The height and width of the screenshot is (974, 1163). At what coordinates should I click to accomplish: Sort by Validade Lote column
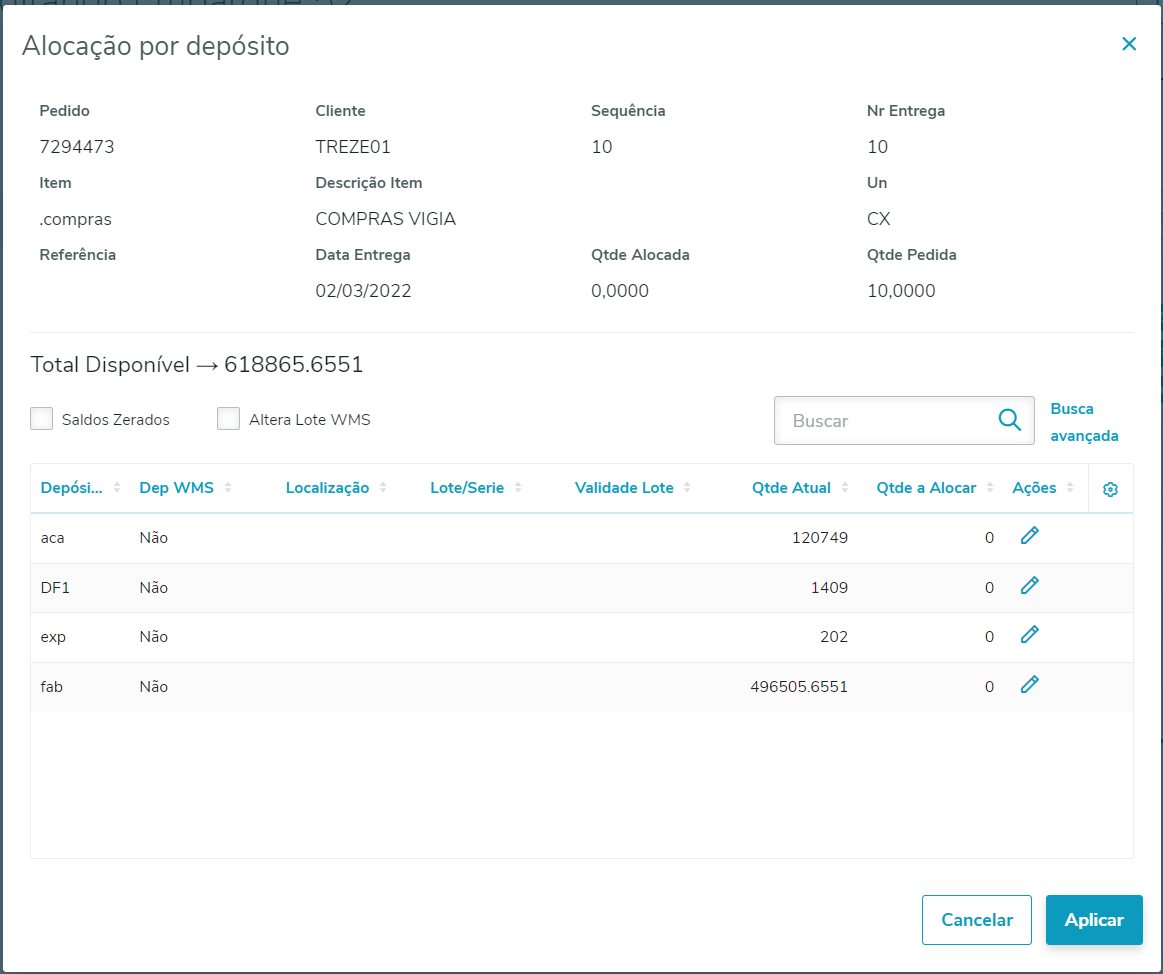tap(633, 488)
